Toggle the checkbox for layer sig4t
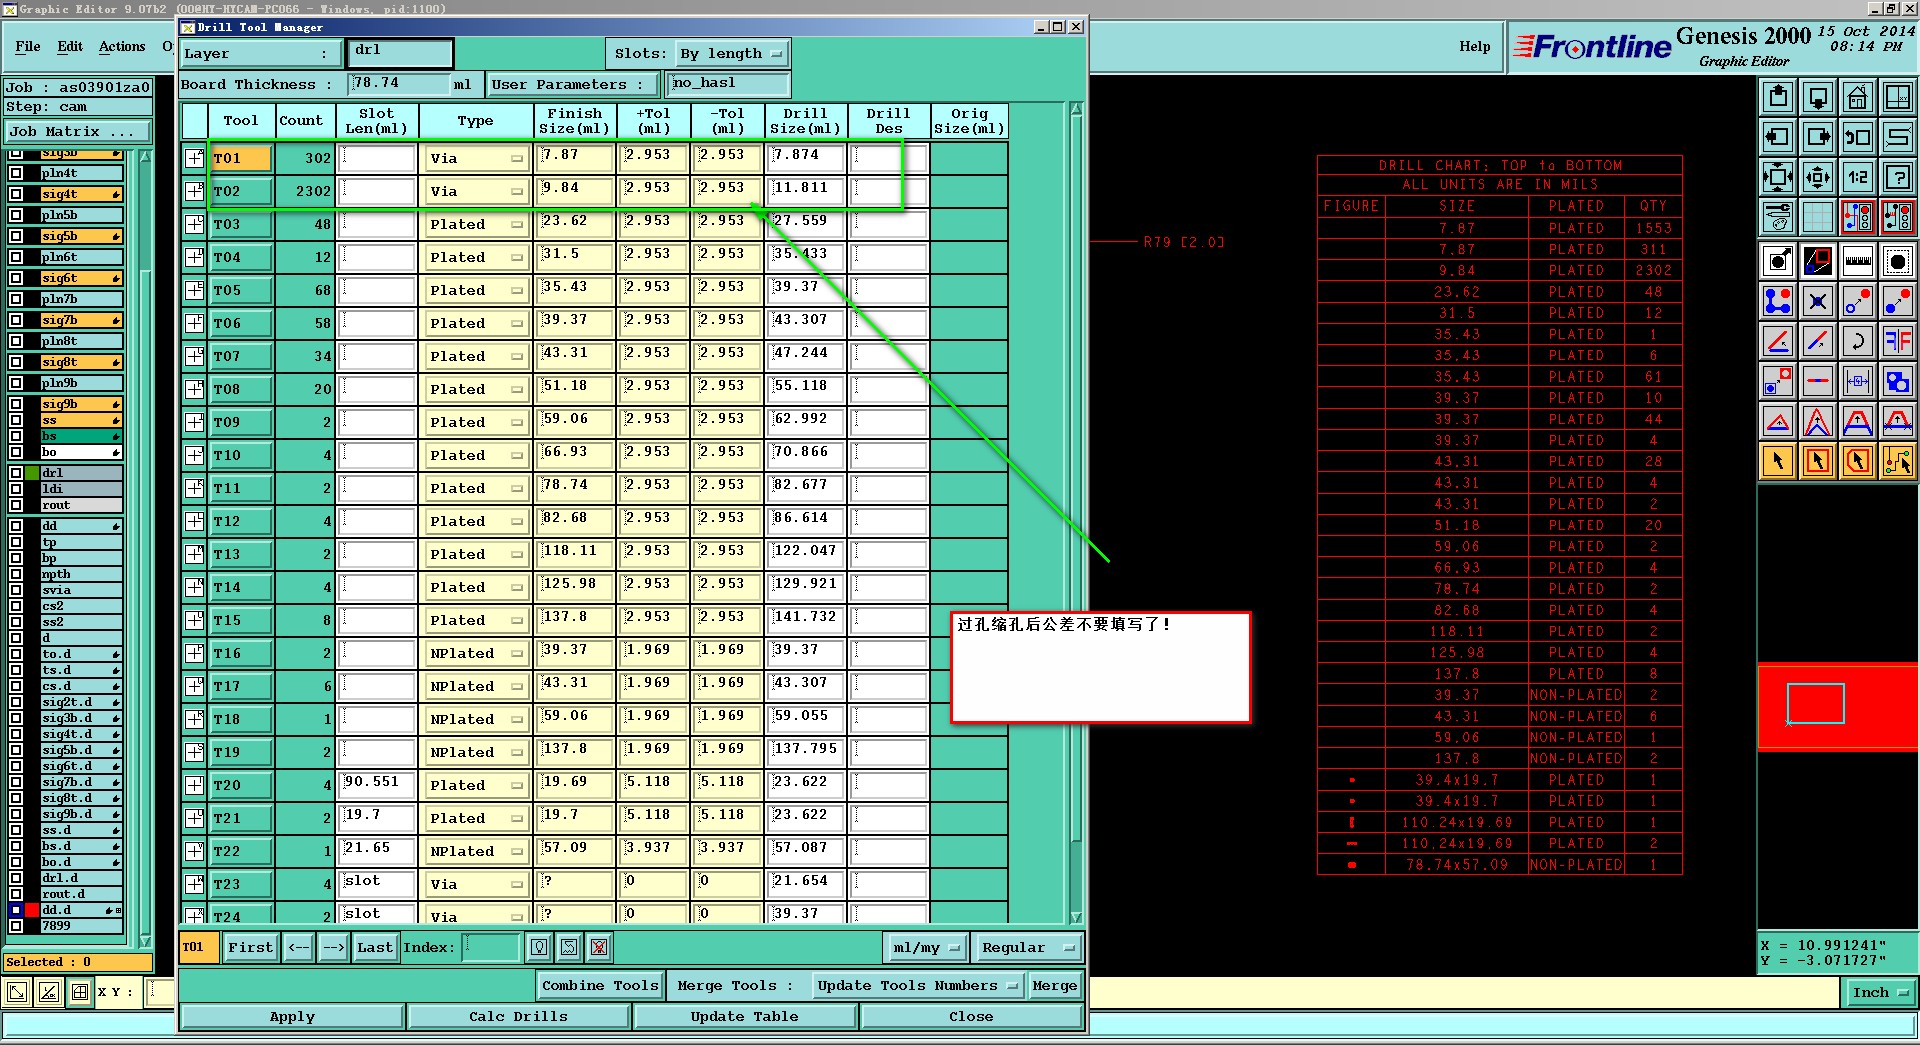1920x1045 pixels. (x=16, y=194)
